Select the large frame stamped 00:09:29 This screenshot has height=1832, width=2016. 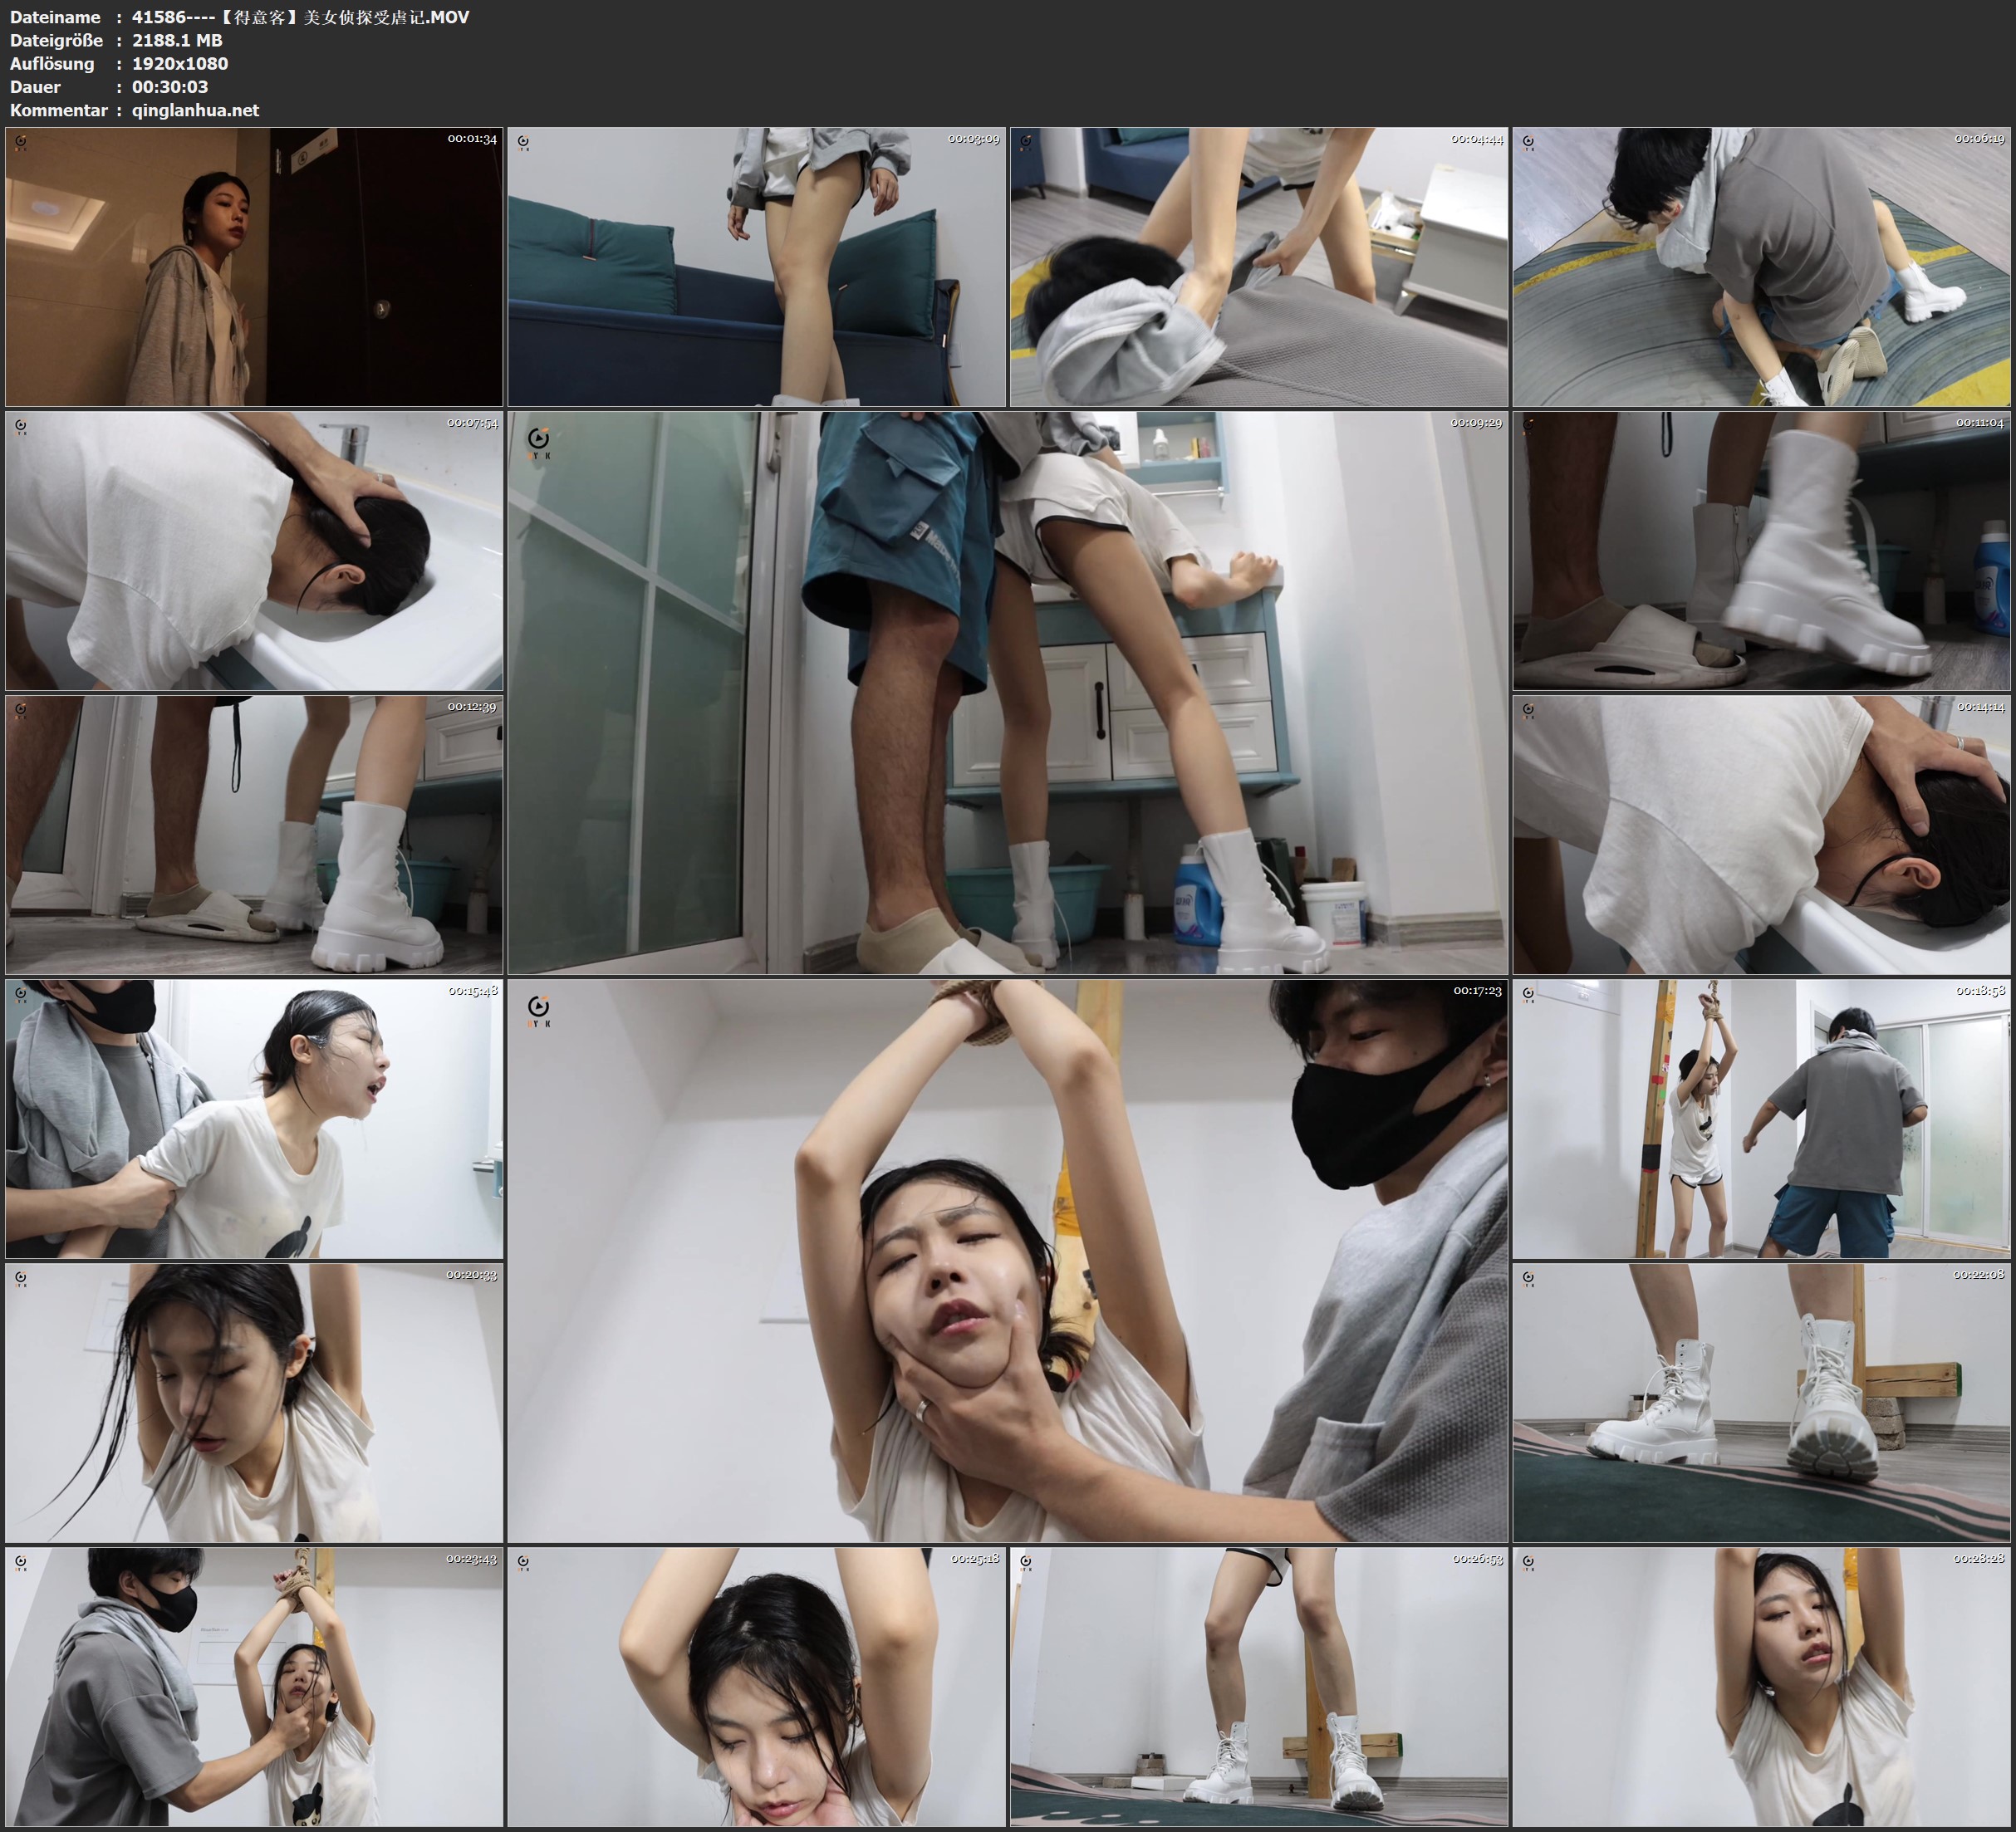pyautogui.click(x=1008, y=692)
